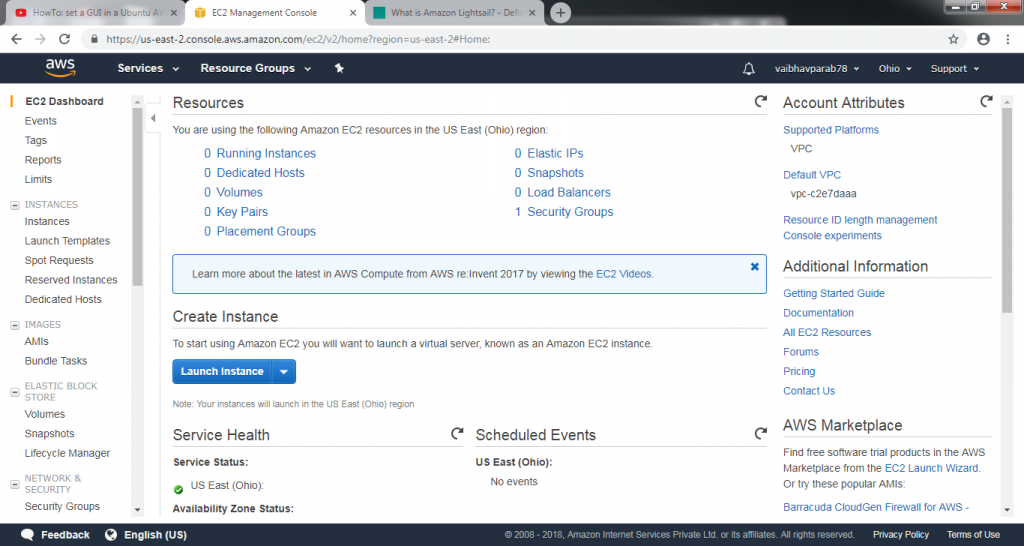Click the AWS logo home icon
Image resolution: width=1024 pixels, height=546 pixels.
(x=60, y=68)
